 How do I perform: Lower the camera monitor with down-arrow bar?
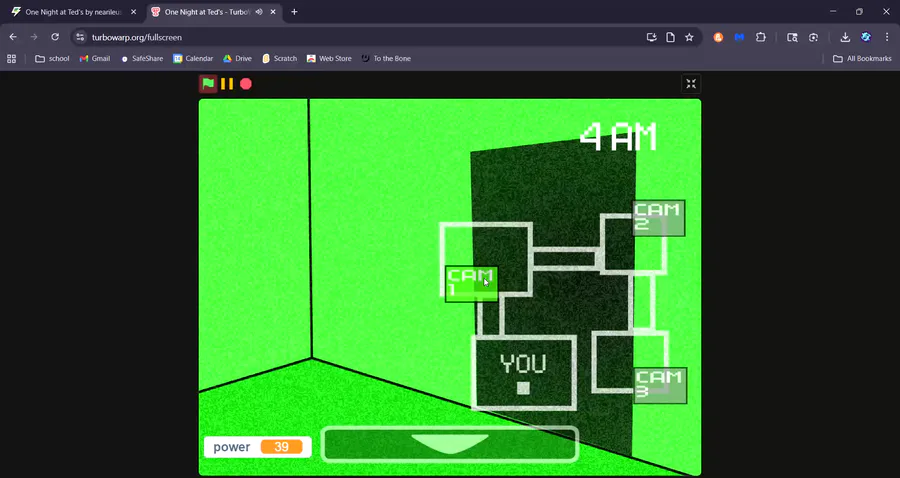click(449, 444)
